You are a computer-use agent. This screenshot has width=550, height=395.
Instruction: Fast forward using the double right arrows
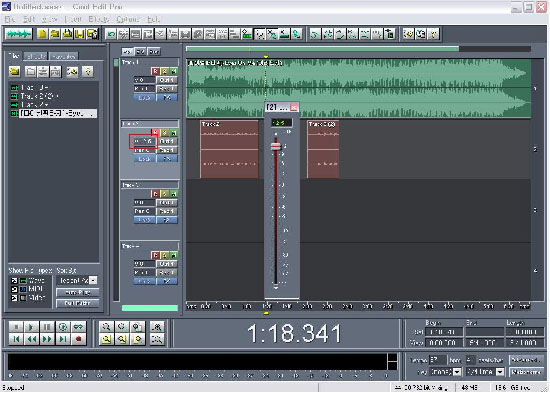[47, 339]
